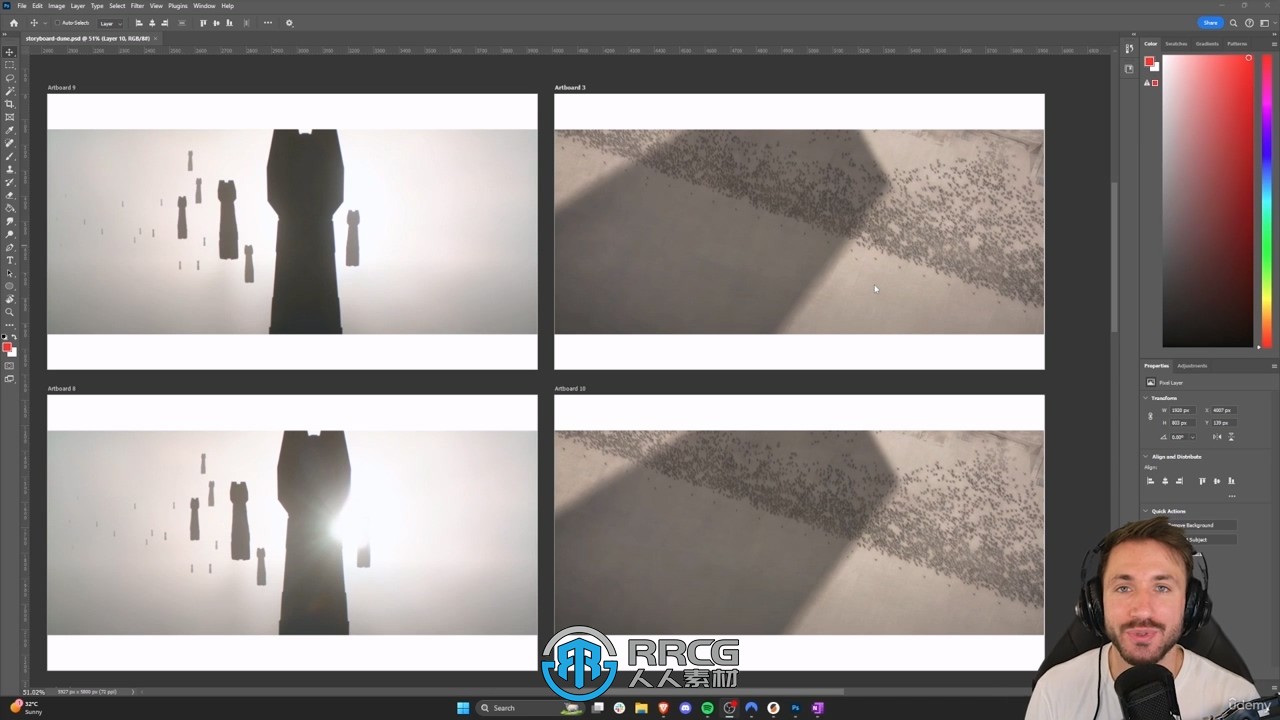1280x720 pixels.
Task: Select the Frame tool
Action: pyautogui.click(x=10, y=117)
